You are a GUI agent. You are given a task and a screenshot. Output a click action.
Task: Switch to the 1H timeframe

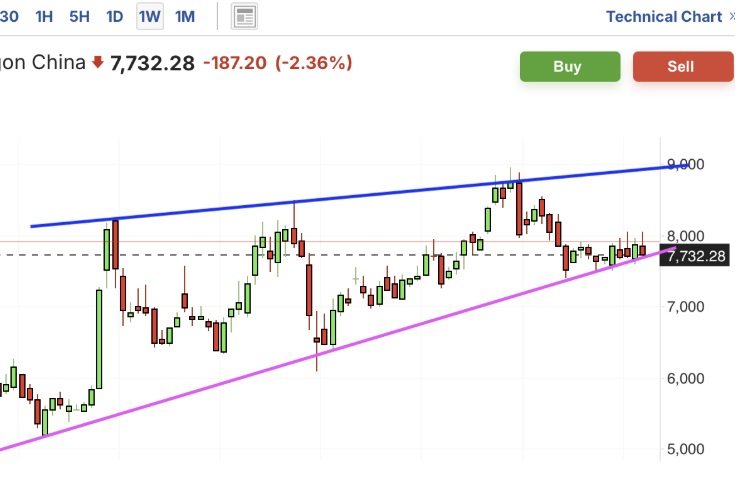point(45,16)
